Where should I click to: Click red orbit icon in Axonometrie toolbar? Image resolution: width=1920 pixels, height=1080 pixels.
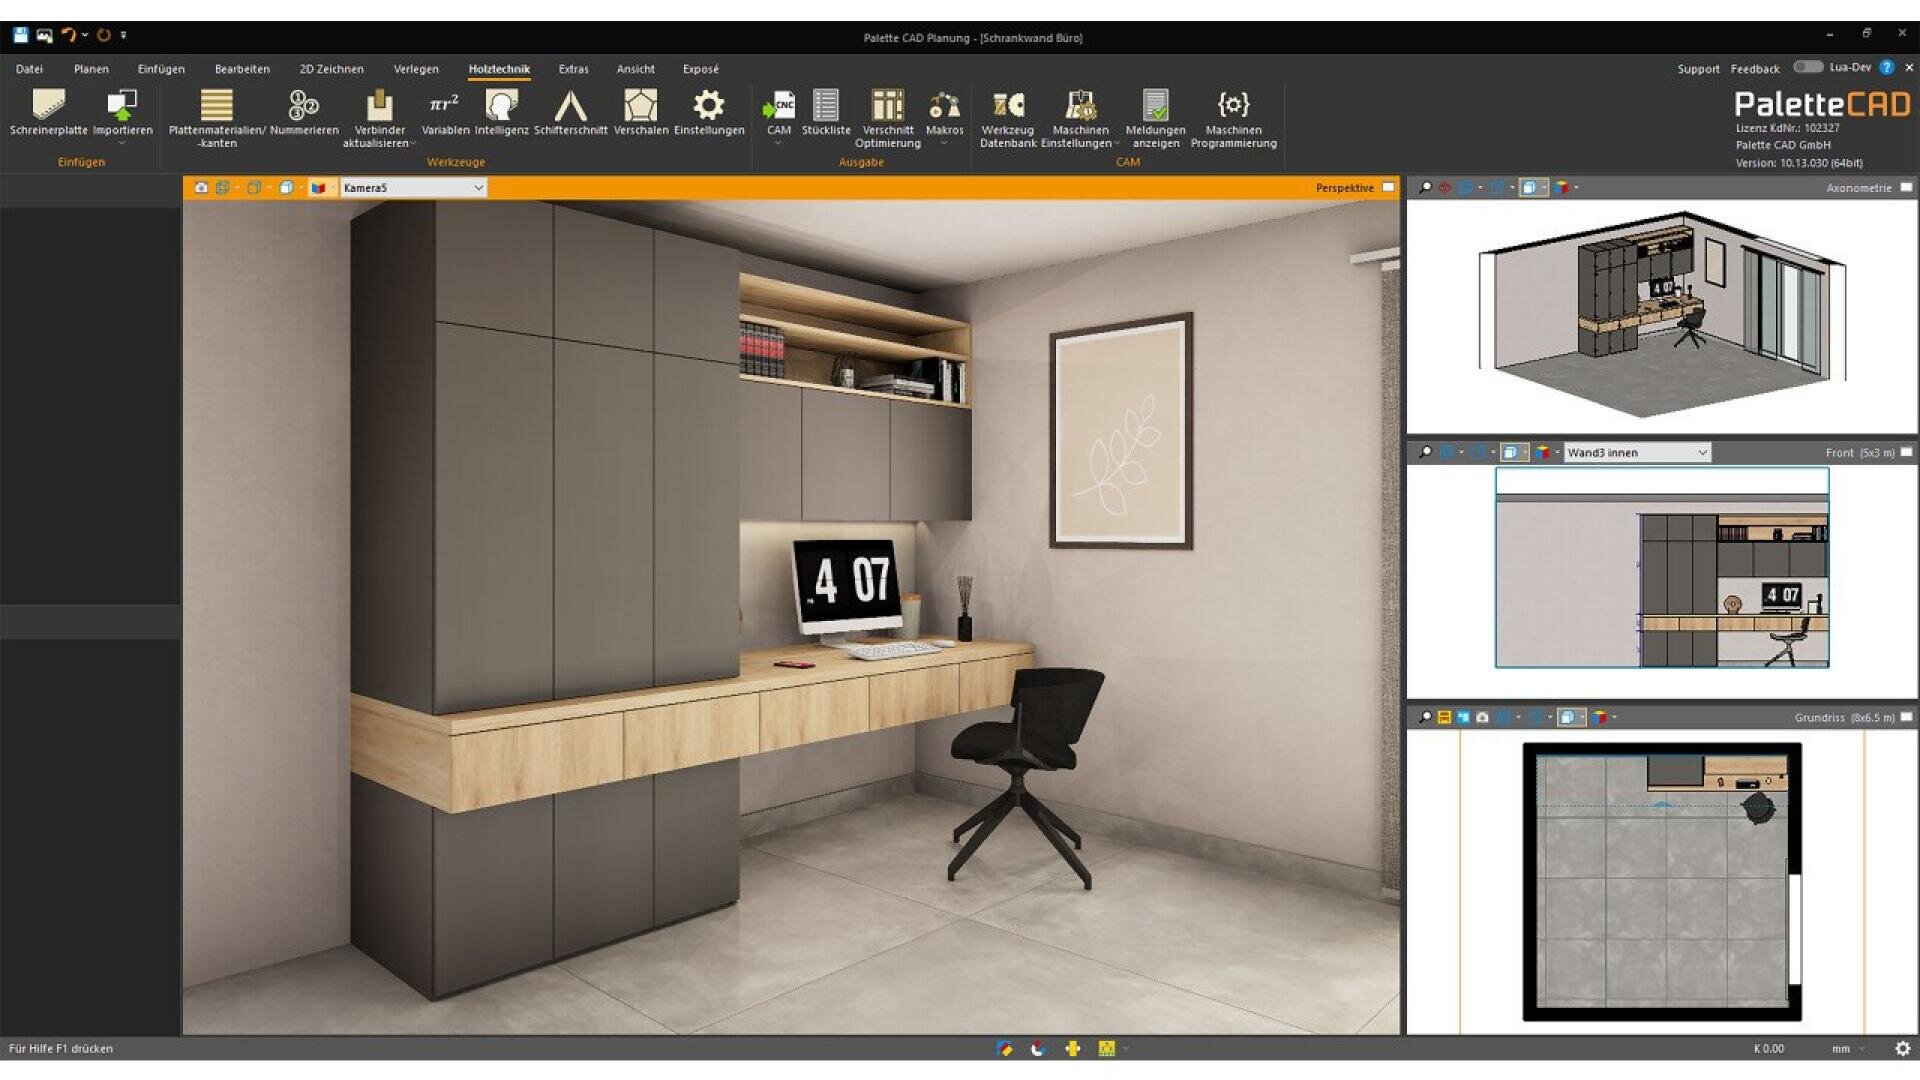click(x=1444, y=188)
